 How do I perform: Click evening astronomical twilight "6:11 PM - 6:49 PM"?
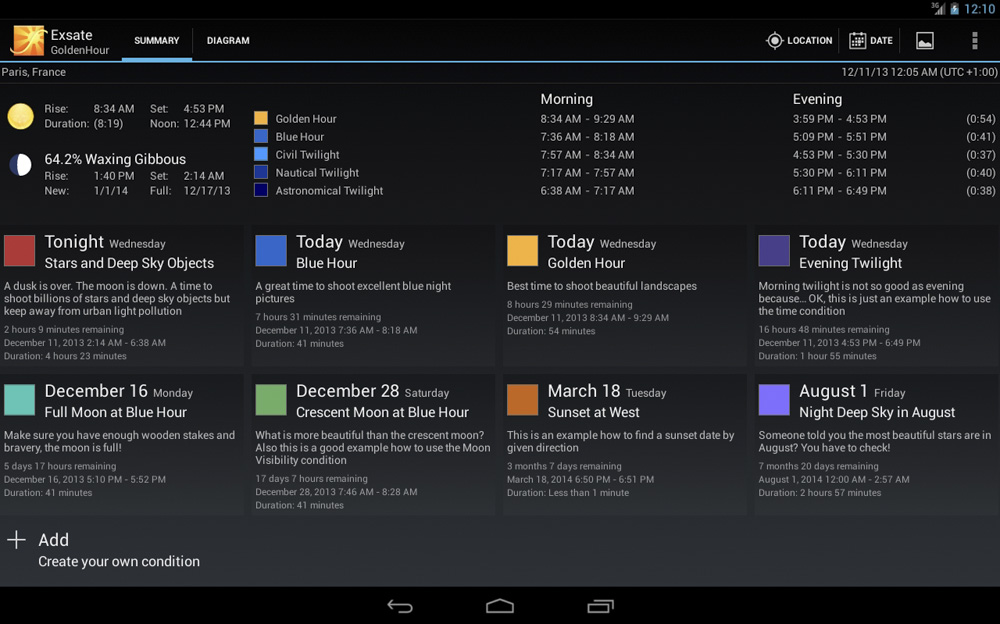coord(839,190)
